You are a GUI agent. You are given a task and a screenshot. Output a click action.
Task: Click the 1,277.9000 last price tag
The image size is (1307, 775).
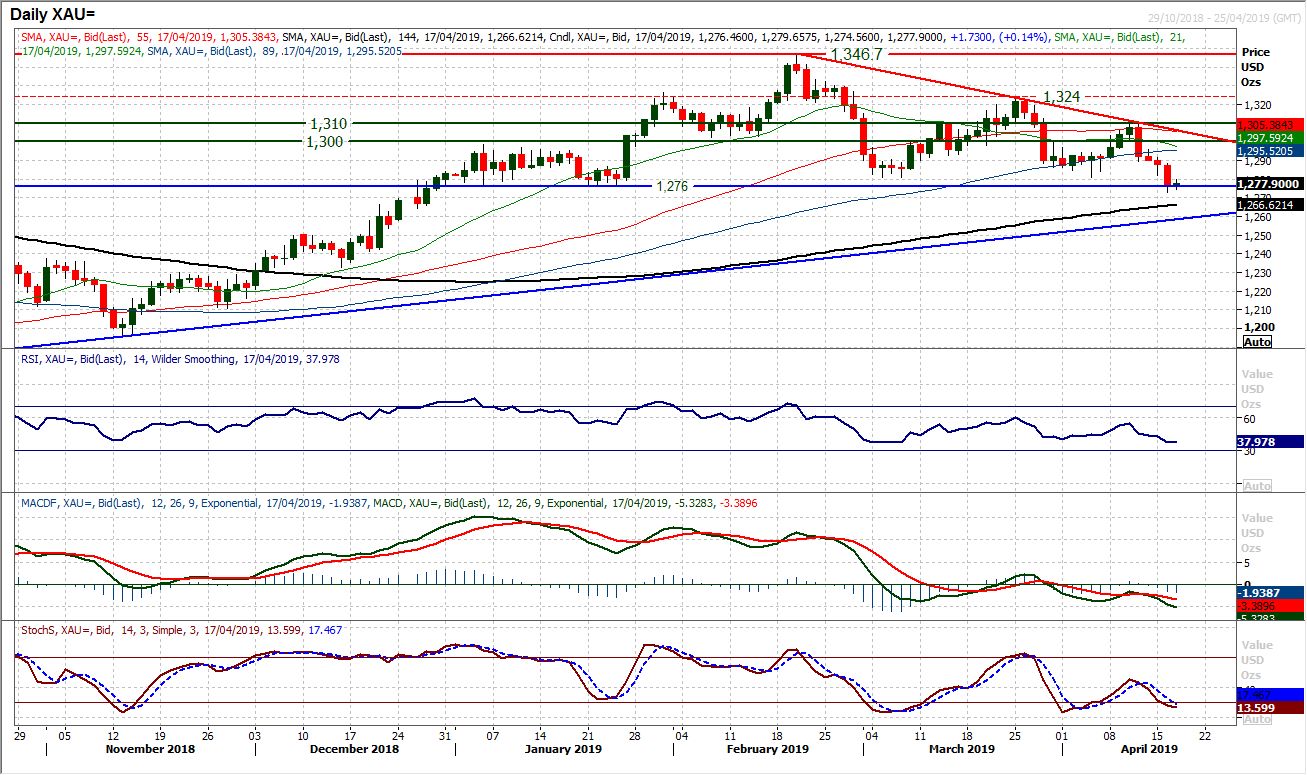[1270, 184]
